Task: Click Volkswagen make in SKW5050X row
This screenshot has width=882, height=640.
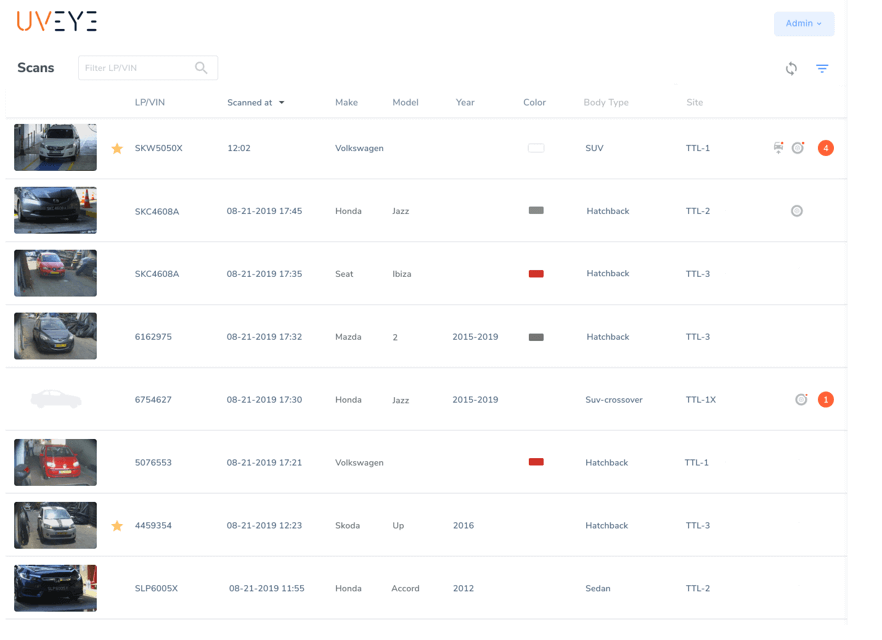Action: pyautogui.click(x=359, y=148)
